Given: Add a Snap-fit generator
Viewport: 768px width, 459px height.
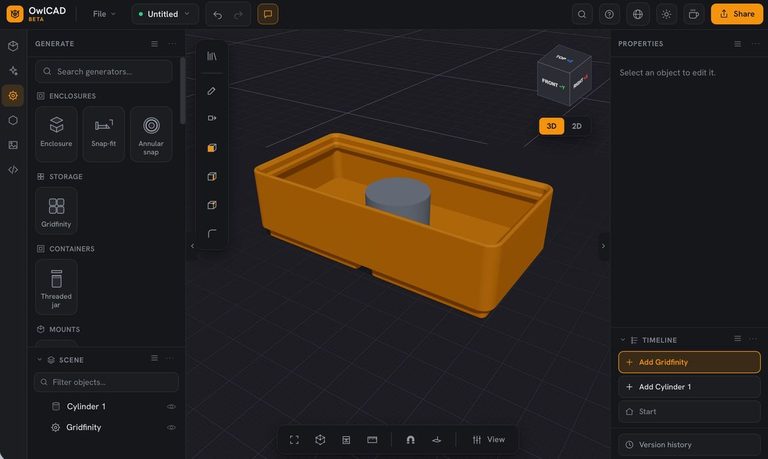Looking at the screenshot, I should click(x=104, y=134).
